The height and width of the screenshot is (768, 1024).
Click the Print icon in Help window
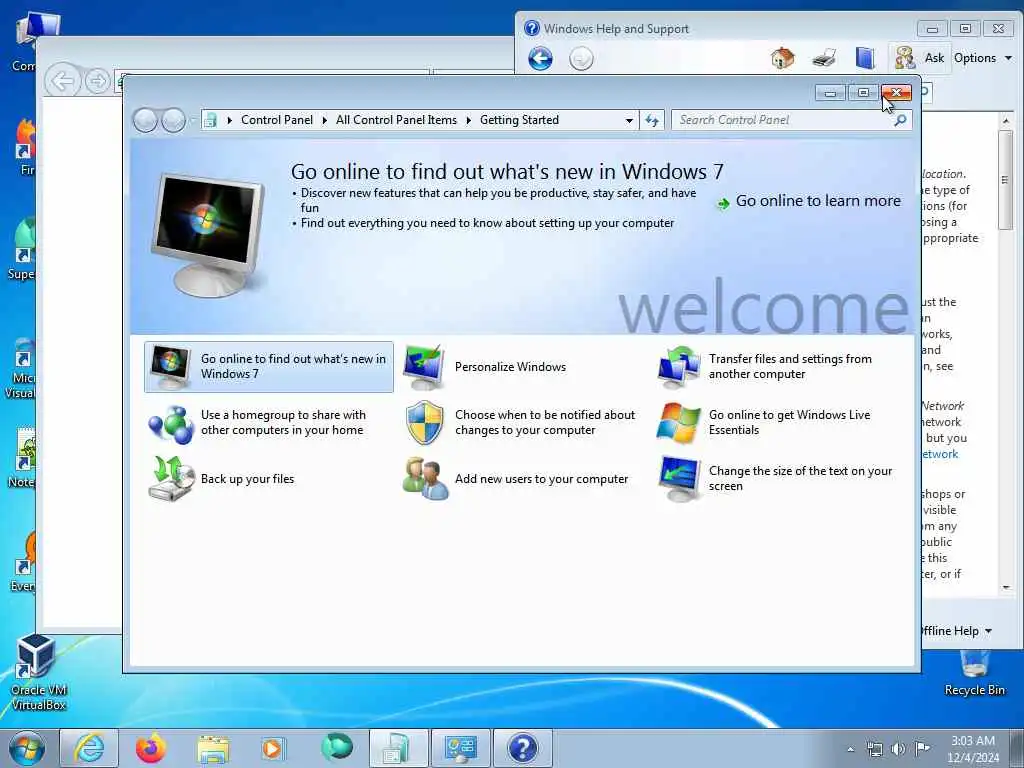[x=824, y=58]
